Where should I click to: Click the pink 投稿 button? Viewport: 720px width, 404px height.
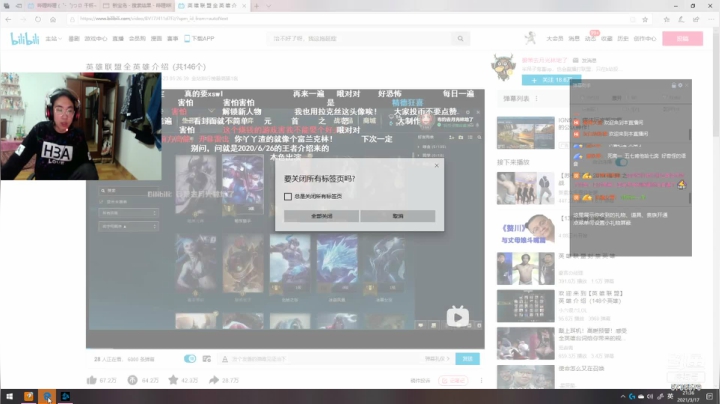pos(682,39)
